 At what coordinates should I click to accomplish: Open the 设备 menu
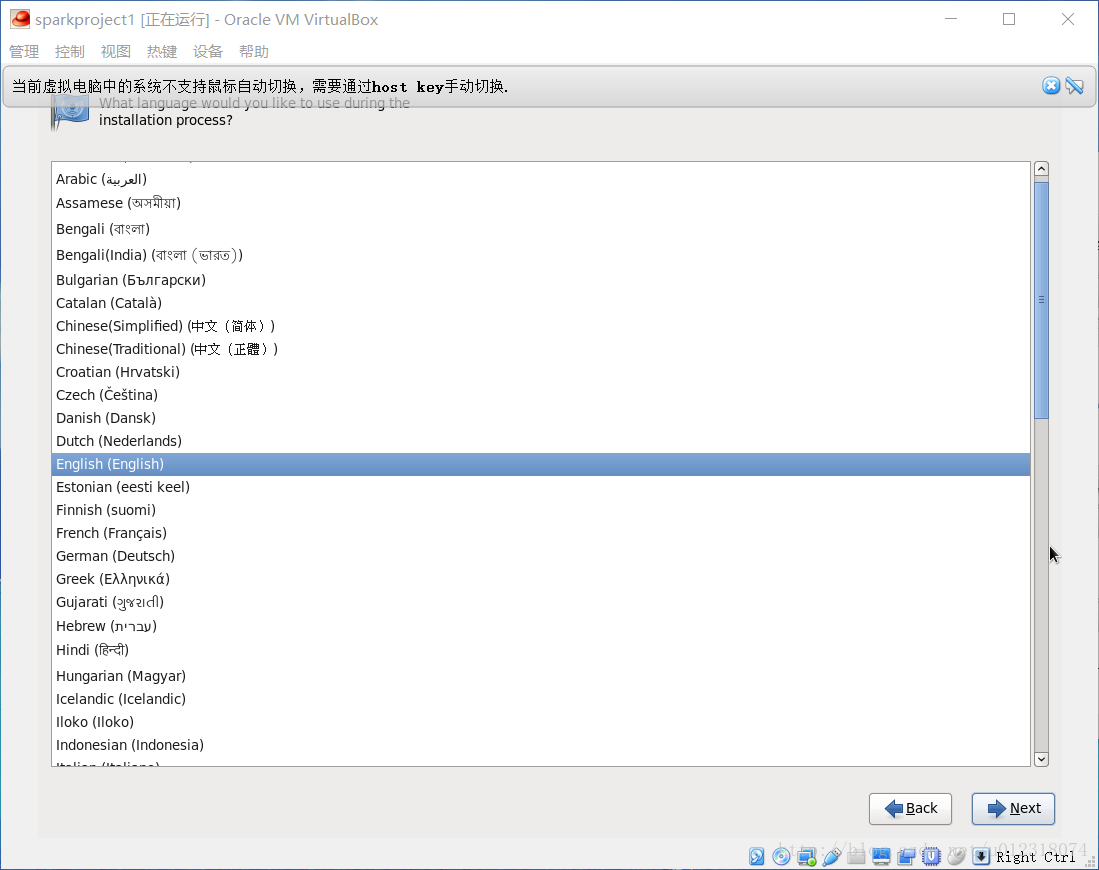pos(207,52)
